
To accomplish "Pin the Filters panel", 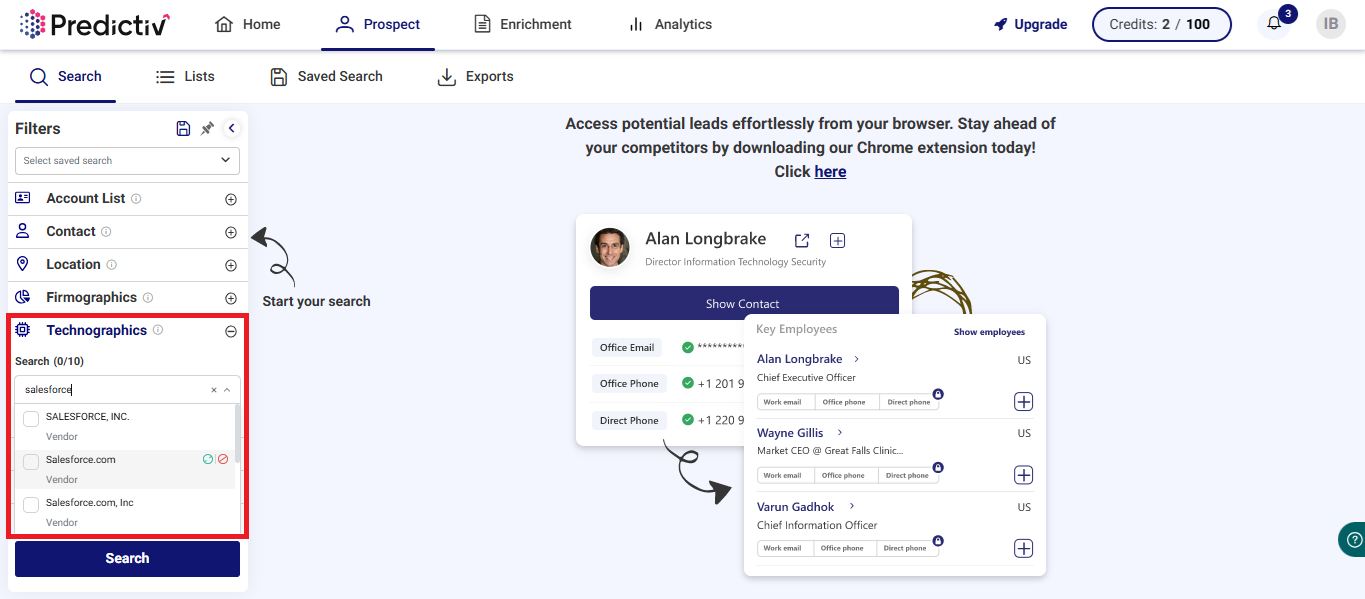I will [207, 128].
